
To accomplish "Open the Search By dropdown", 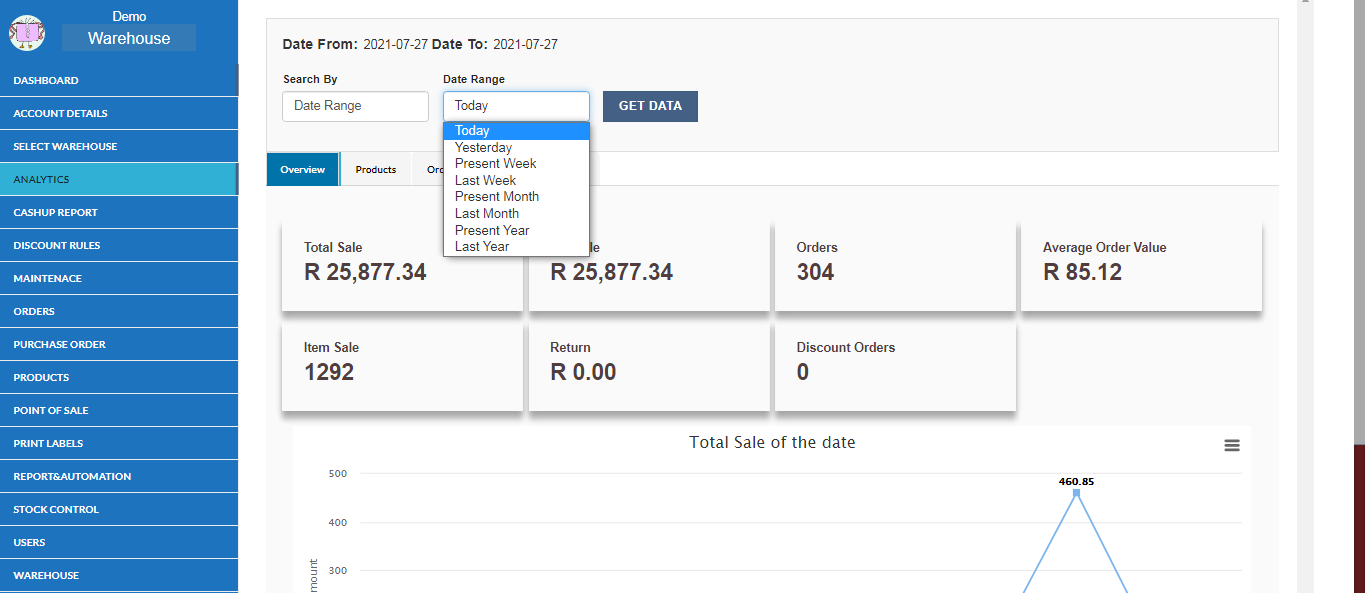I will (x=355, y=106).
